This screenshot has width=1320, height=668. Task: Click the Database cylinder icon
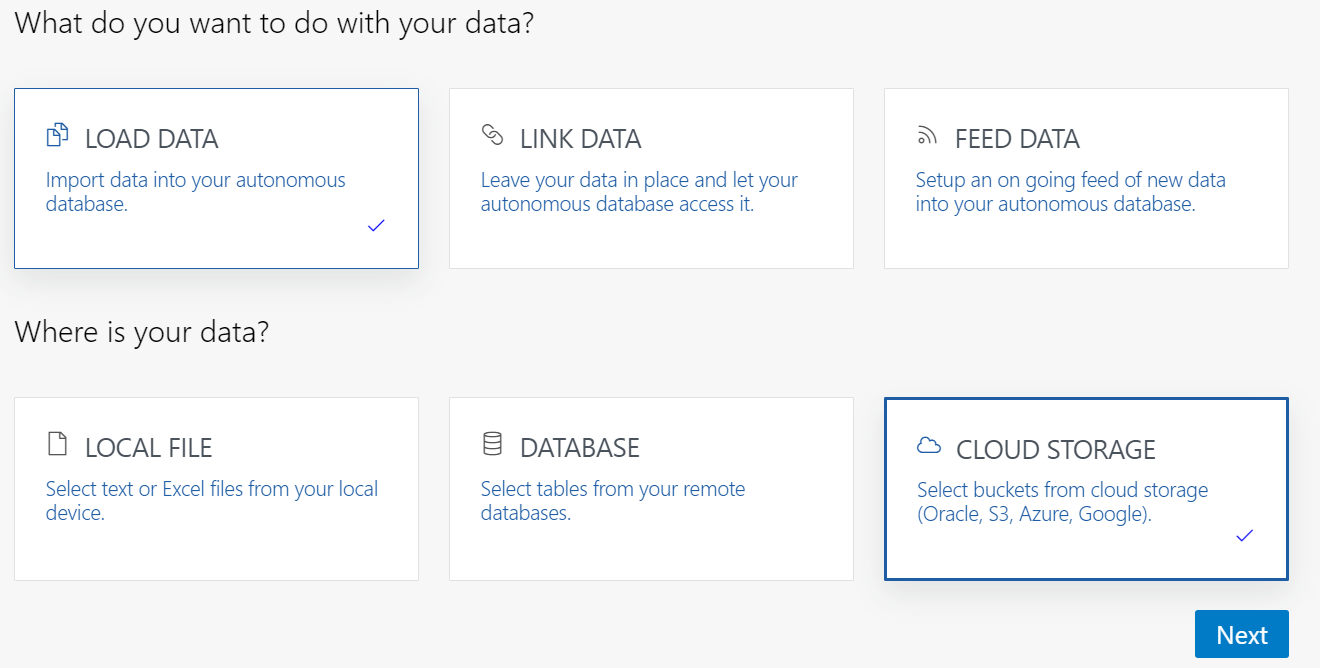[492, 444]
